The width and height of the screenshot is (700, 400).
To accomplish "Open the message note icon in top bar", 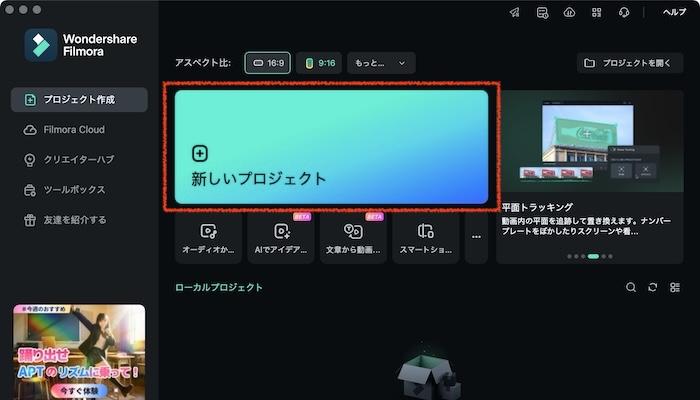I will pyautogui.click(x=542, y=13).
